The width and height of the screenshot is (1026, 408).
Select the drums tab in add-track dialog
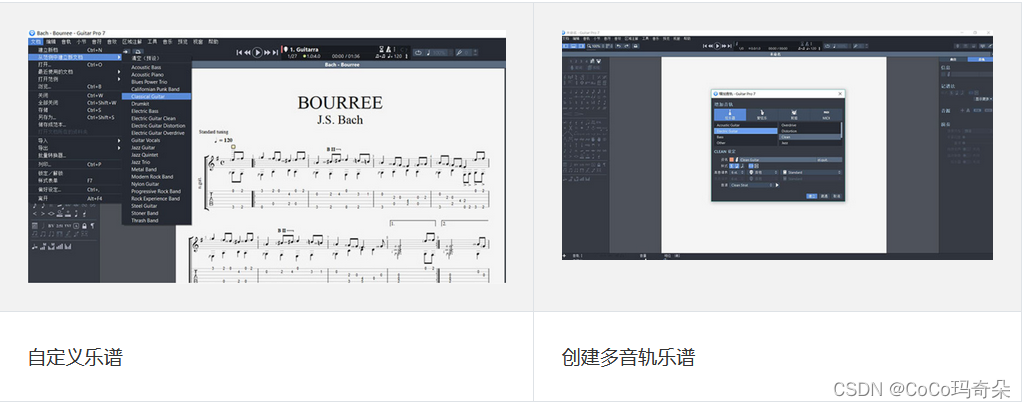(794, 114)
